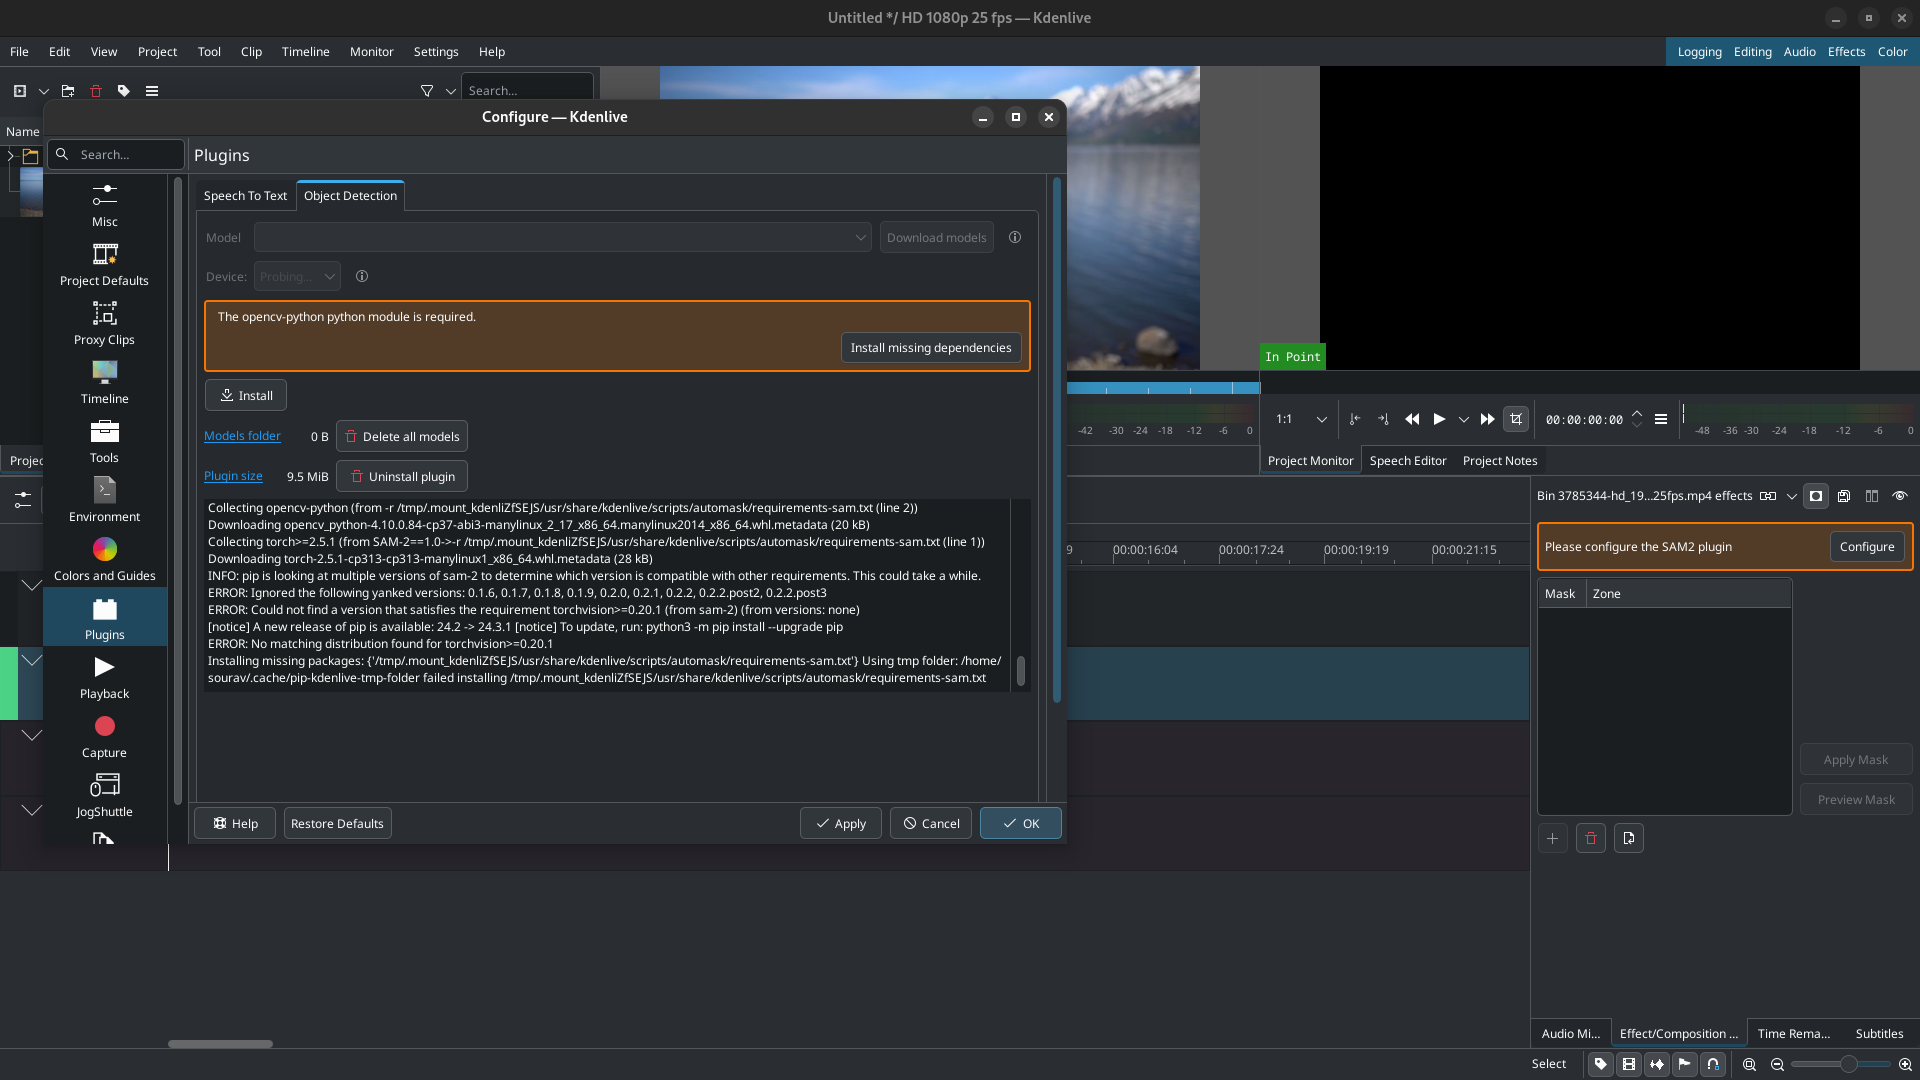Toggle zone crop mode in the monitor toolbar
Image resolution: width=1920 pixels, height=1080 pixels.
[1516, 419]
